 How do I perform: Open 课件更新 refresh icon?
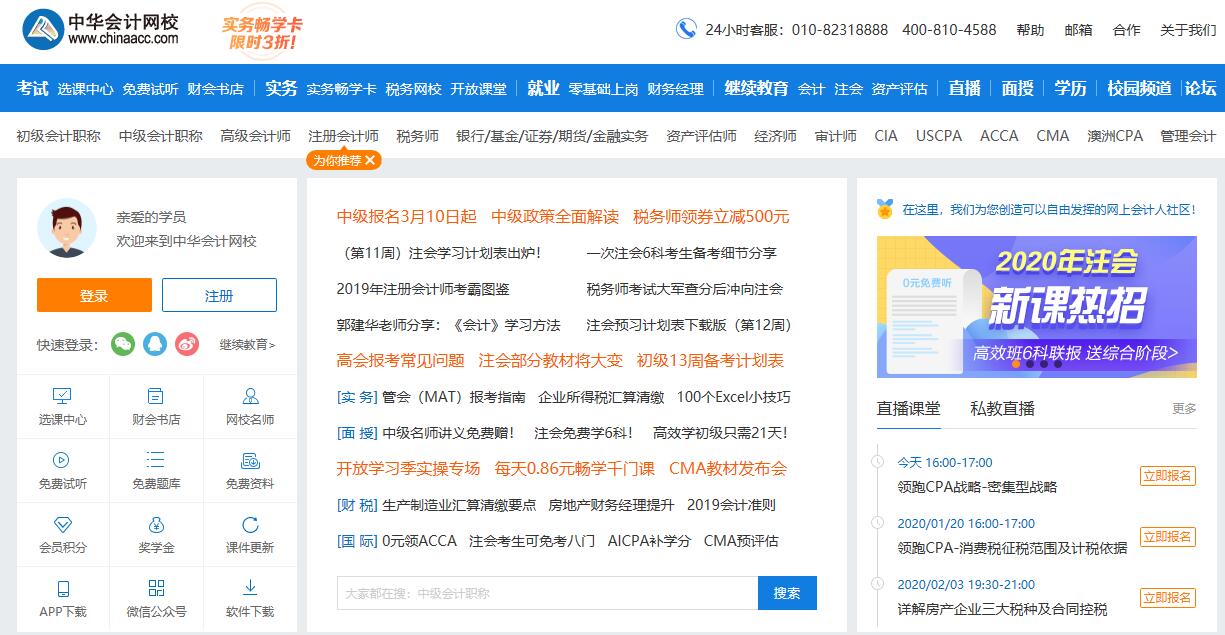pos(250,524)
